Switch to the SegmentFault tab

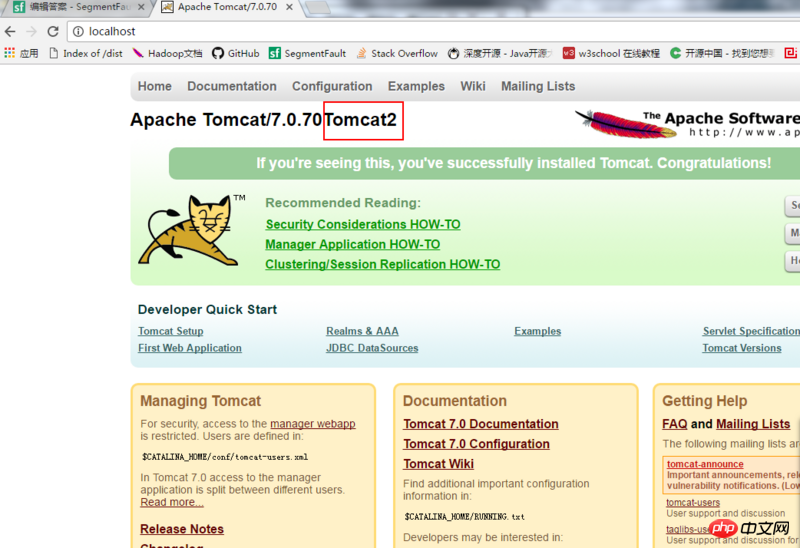[x=77, y=7]
